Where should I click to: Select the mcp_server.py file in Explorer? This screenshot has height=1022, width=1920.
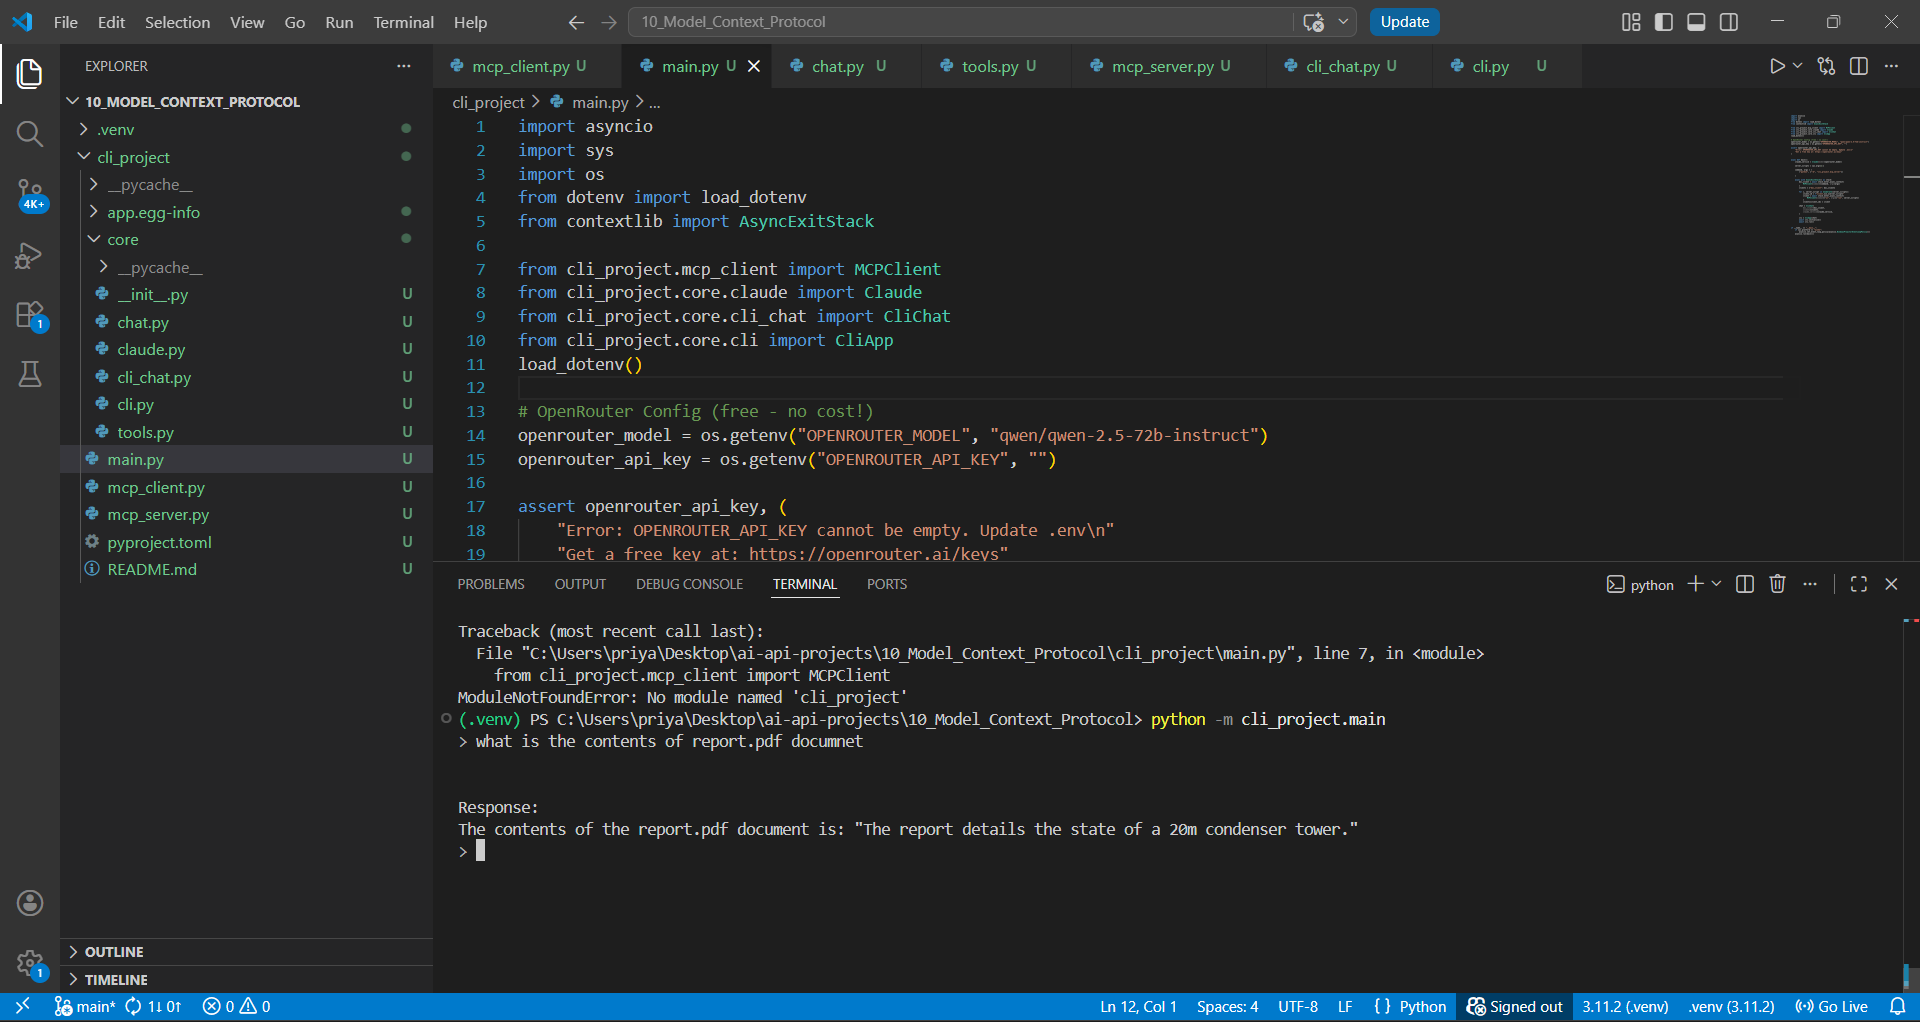click(x=157, y=514)
